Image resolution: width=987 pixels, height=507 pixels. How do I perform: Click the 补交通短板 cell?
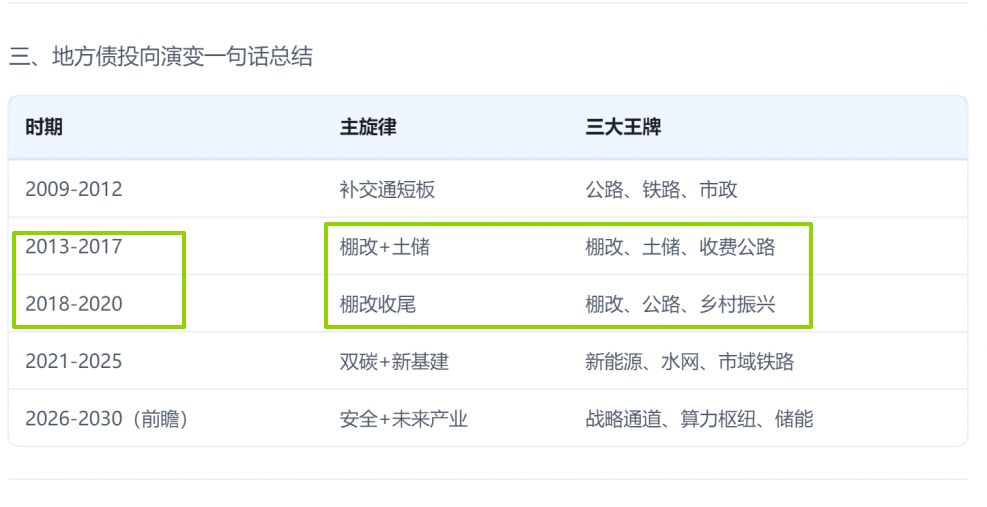pyautogui.click(x=387, y=189)
